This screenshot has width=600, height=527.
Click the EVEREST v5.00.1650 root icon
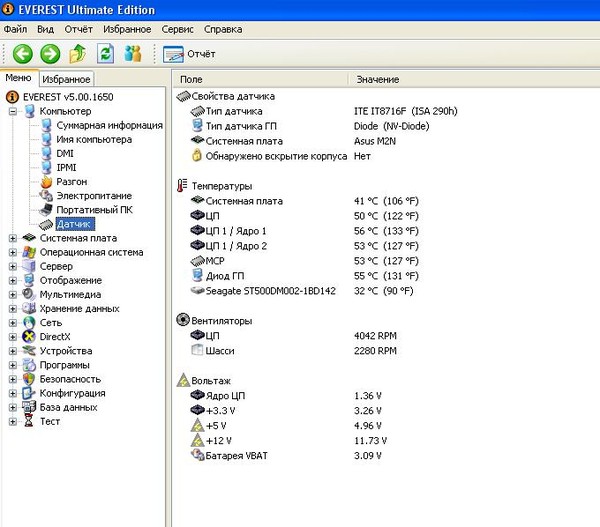click(x=12, y=97)
